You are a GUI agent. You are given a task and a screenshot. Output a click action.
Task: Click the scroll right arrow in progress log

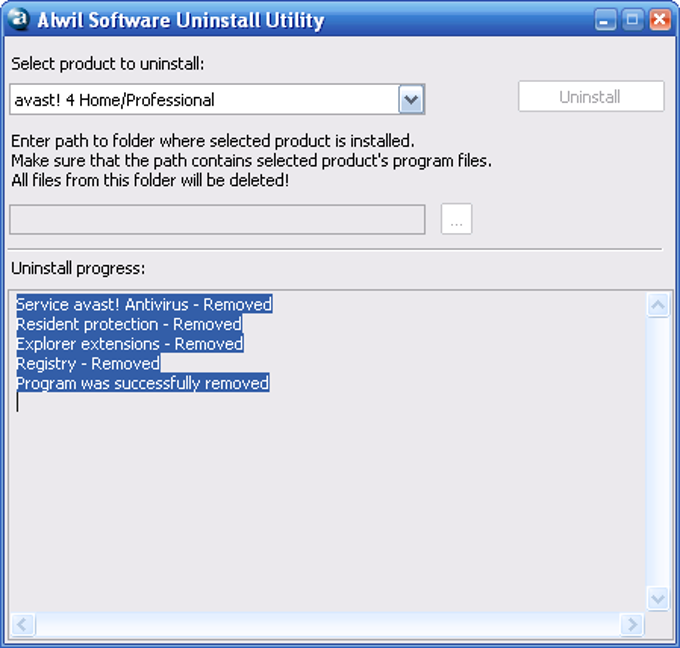click(x=632, y=625)
